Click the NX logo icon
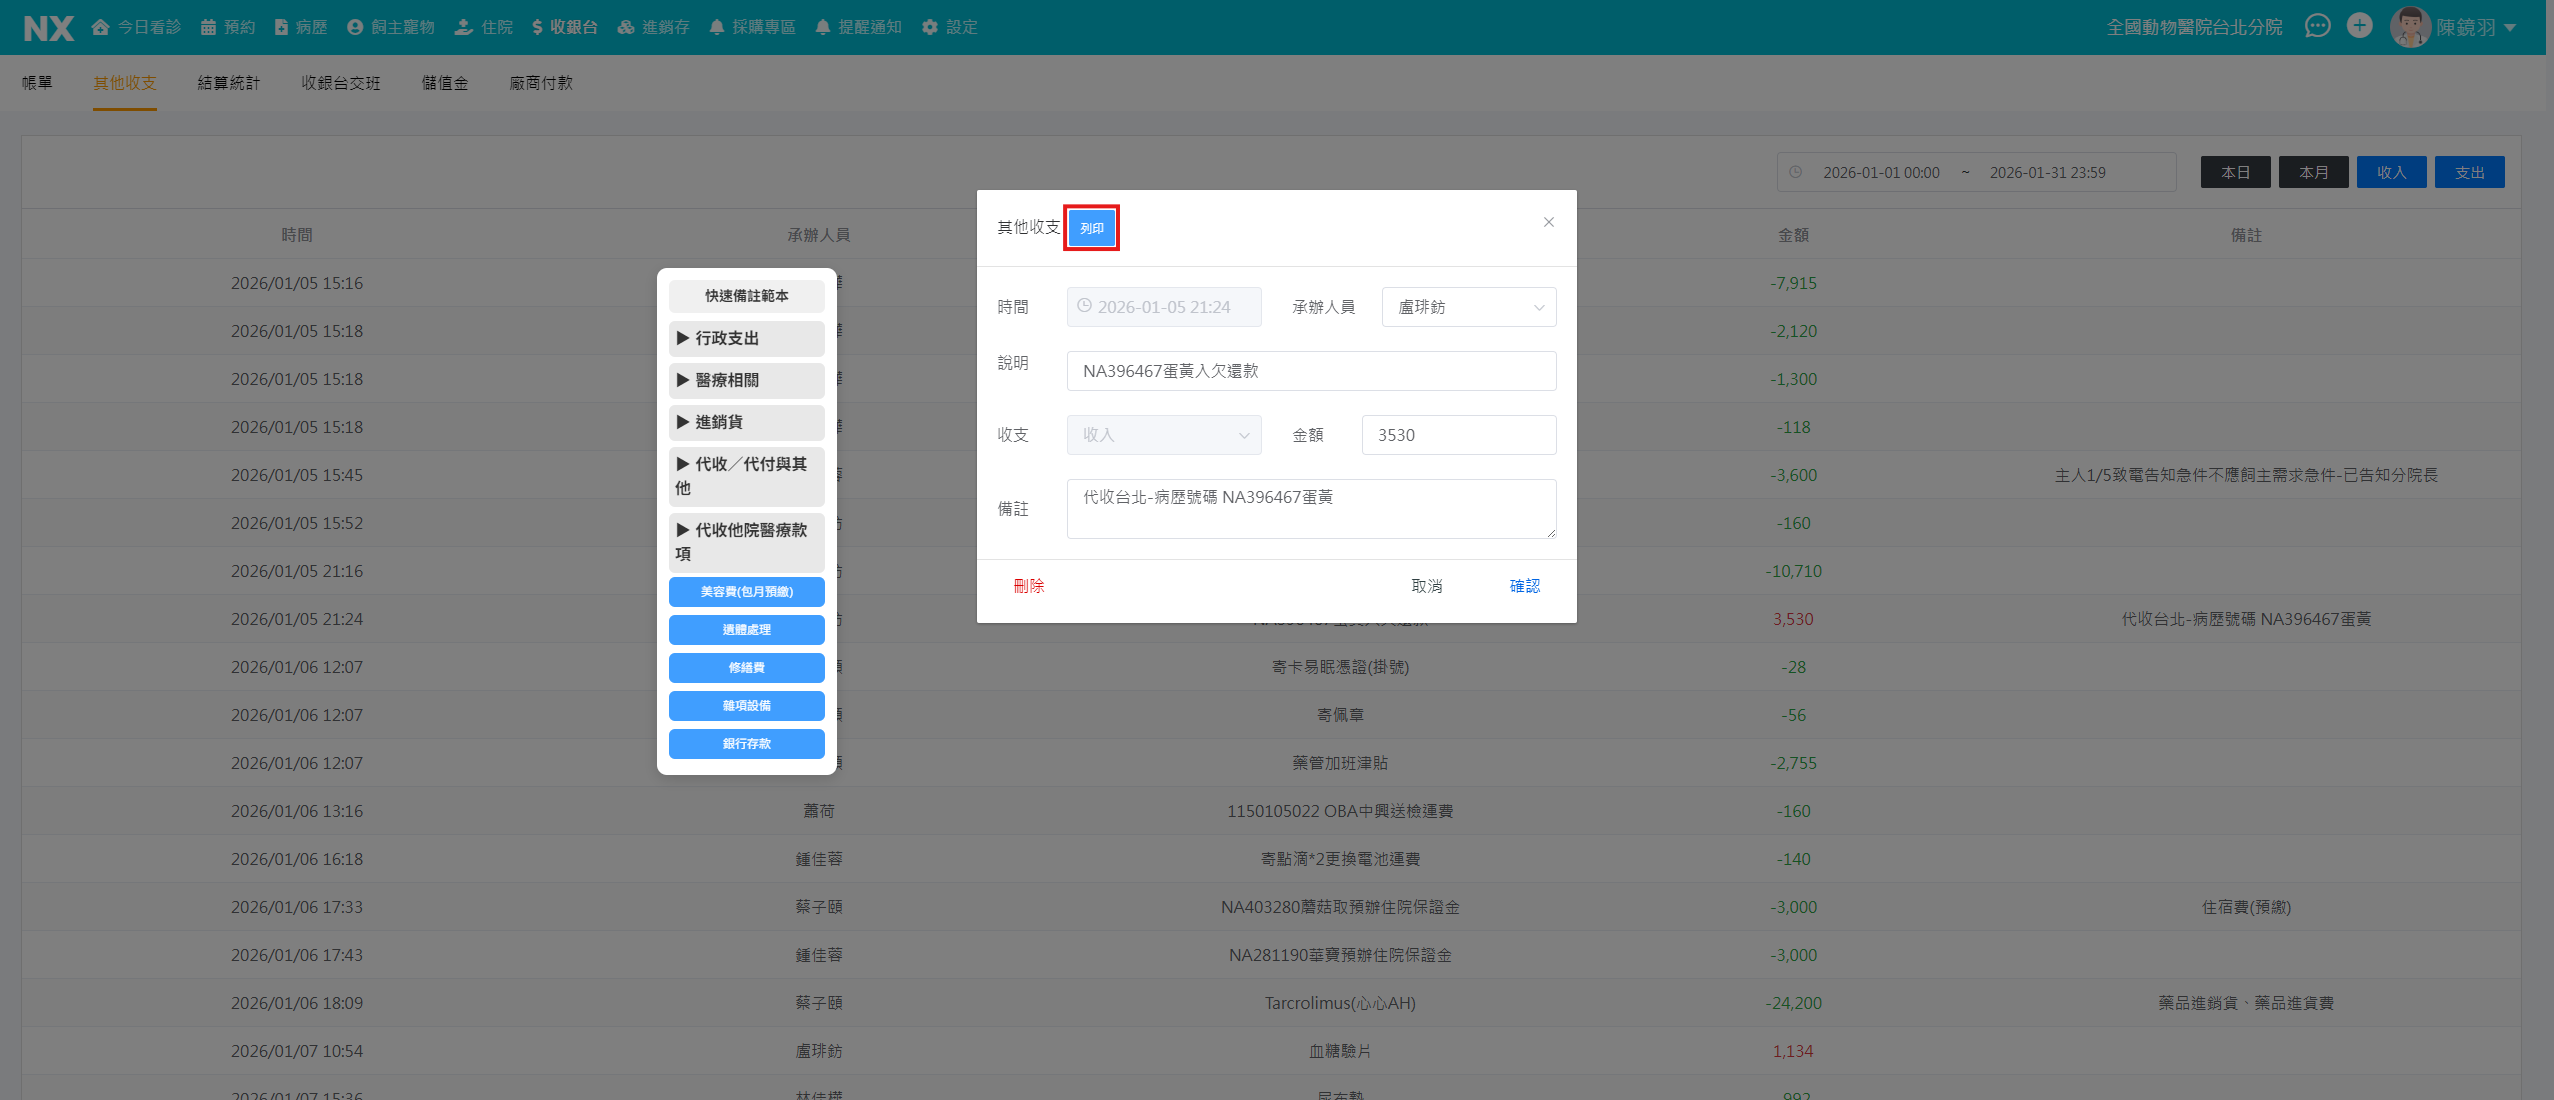 48,28
